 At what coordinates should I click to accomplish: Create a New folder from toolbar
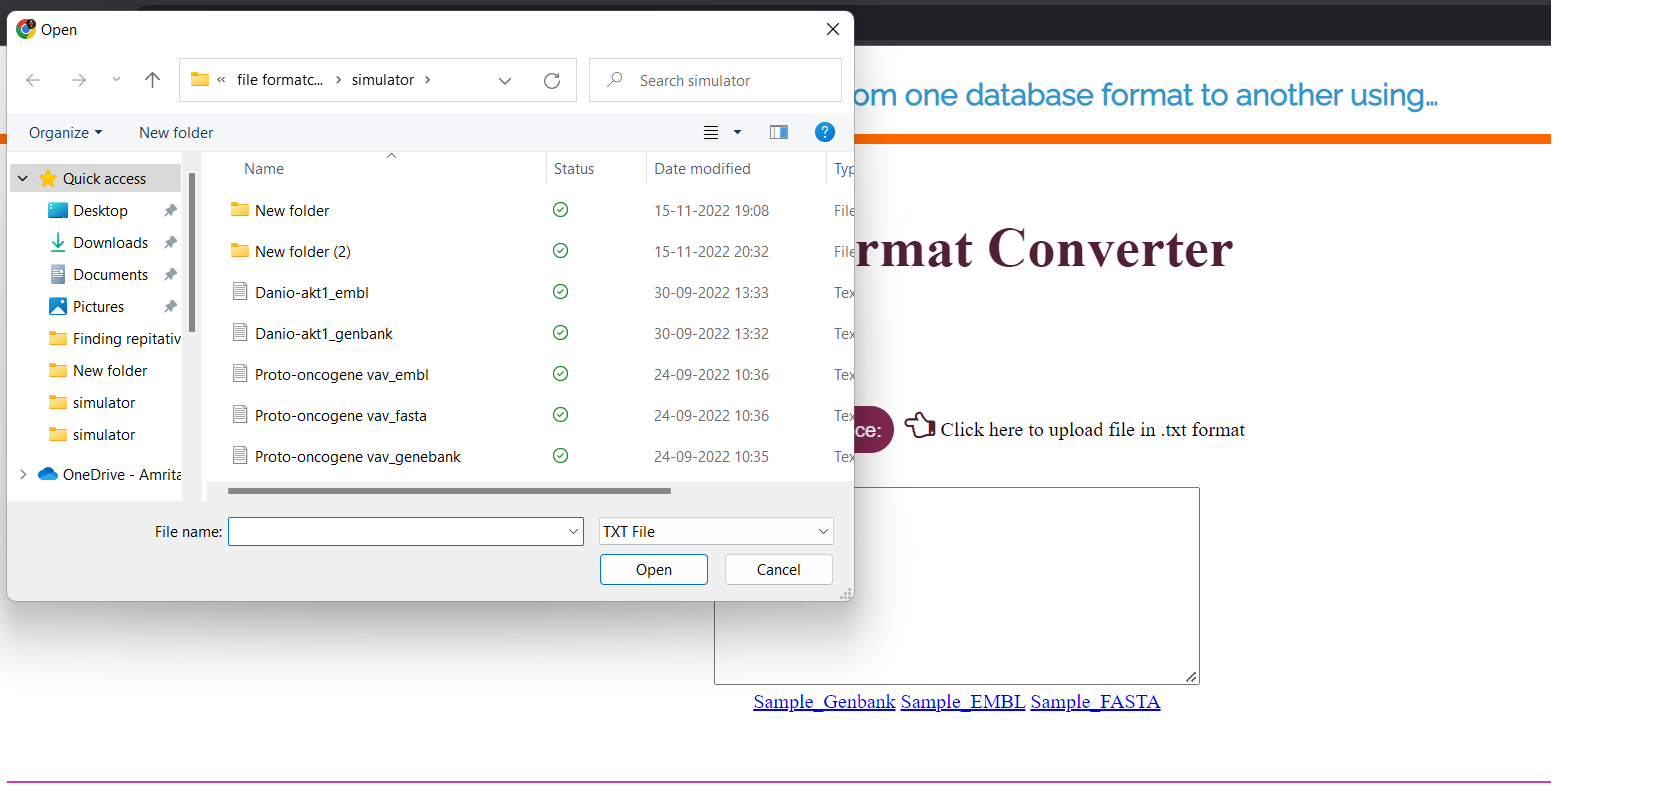(x=176, y=132)
